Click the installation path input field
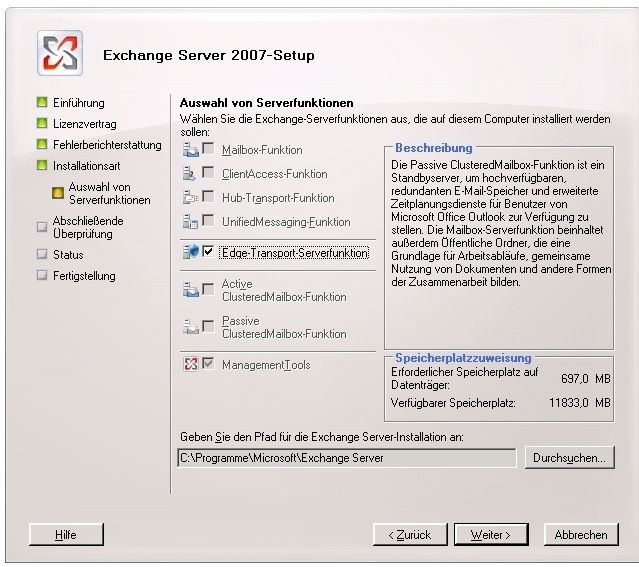The image size is (639, 567). pos(347,458)
